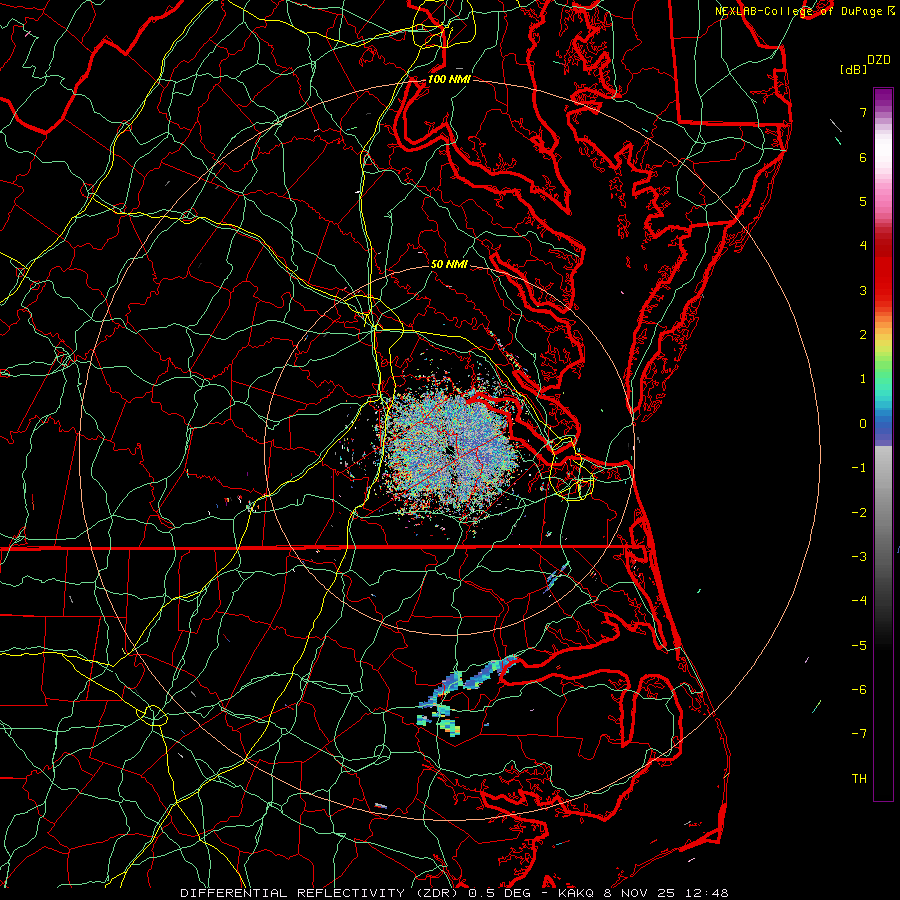Click the 6 value on the color scale

[863, 157]
